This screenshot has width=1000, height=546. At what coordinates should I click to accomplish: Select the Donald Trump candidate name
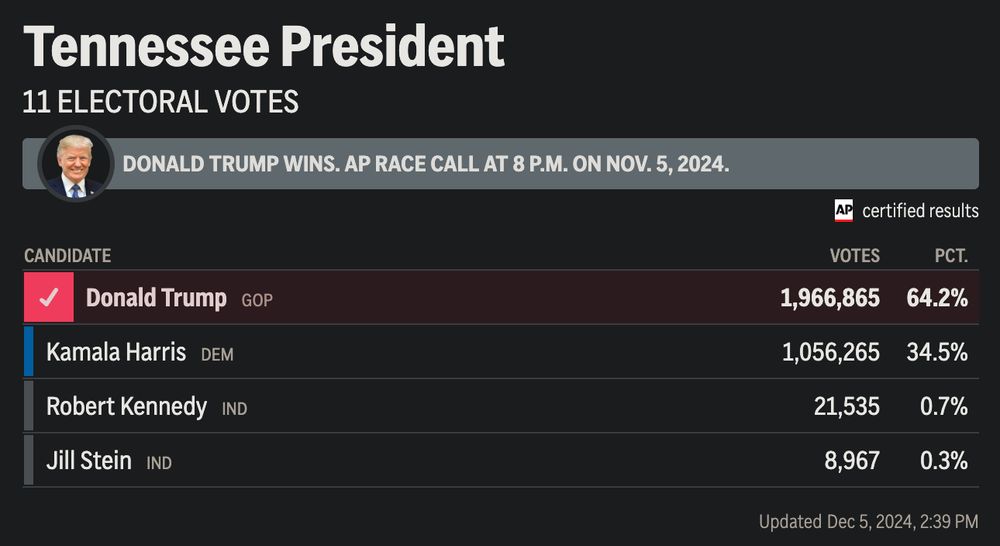(156, 298)
